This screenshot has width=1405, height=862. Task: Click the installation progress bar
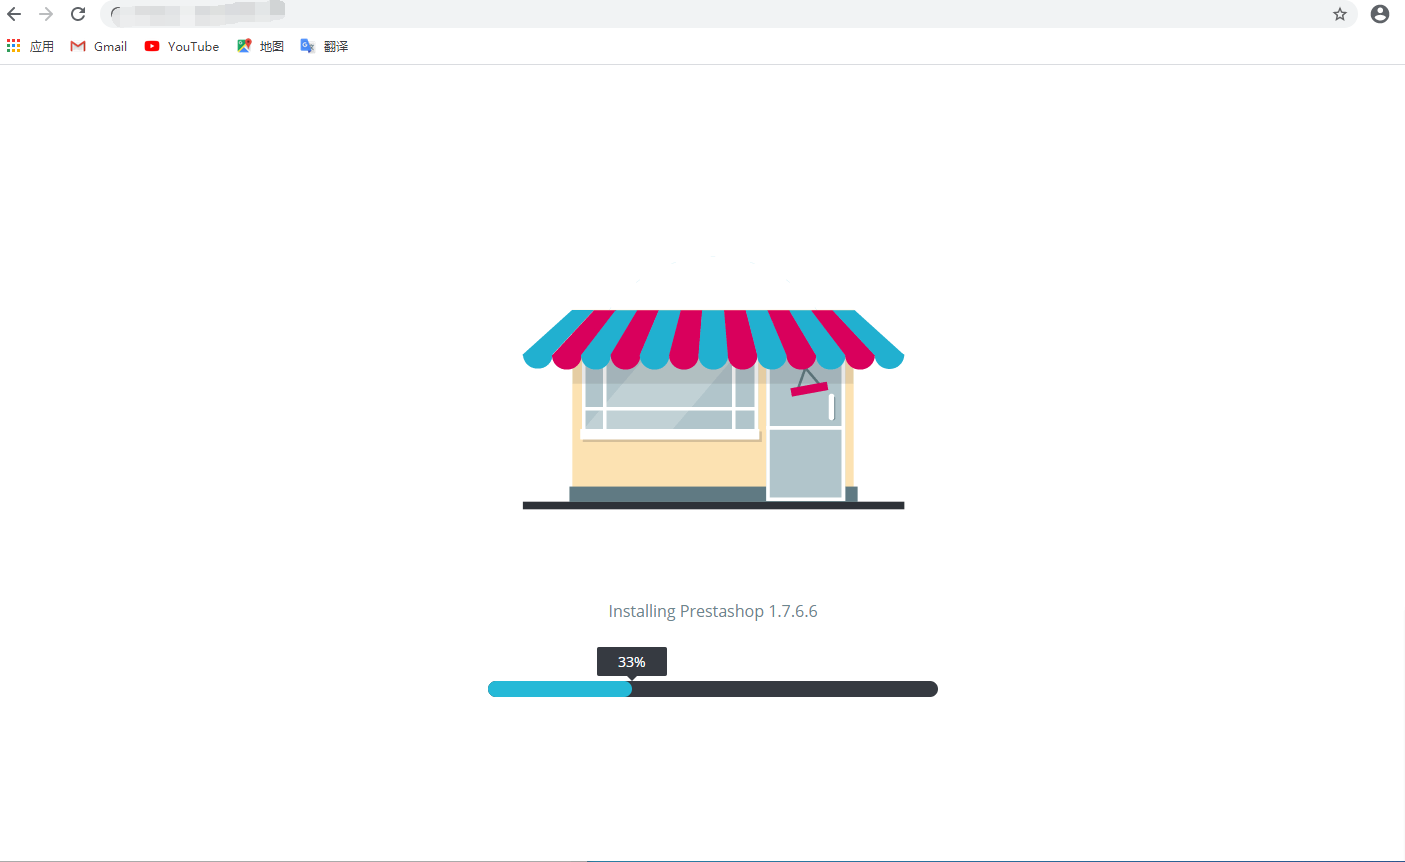tap(713, 689)
